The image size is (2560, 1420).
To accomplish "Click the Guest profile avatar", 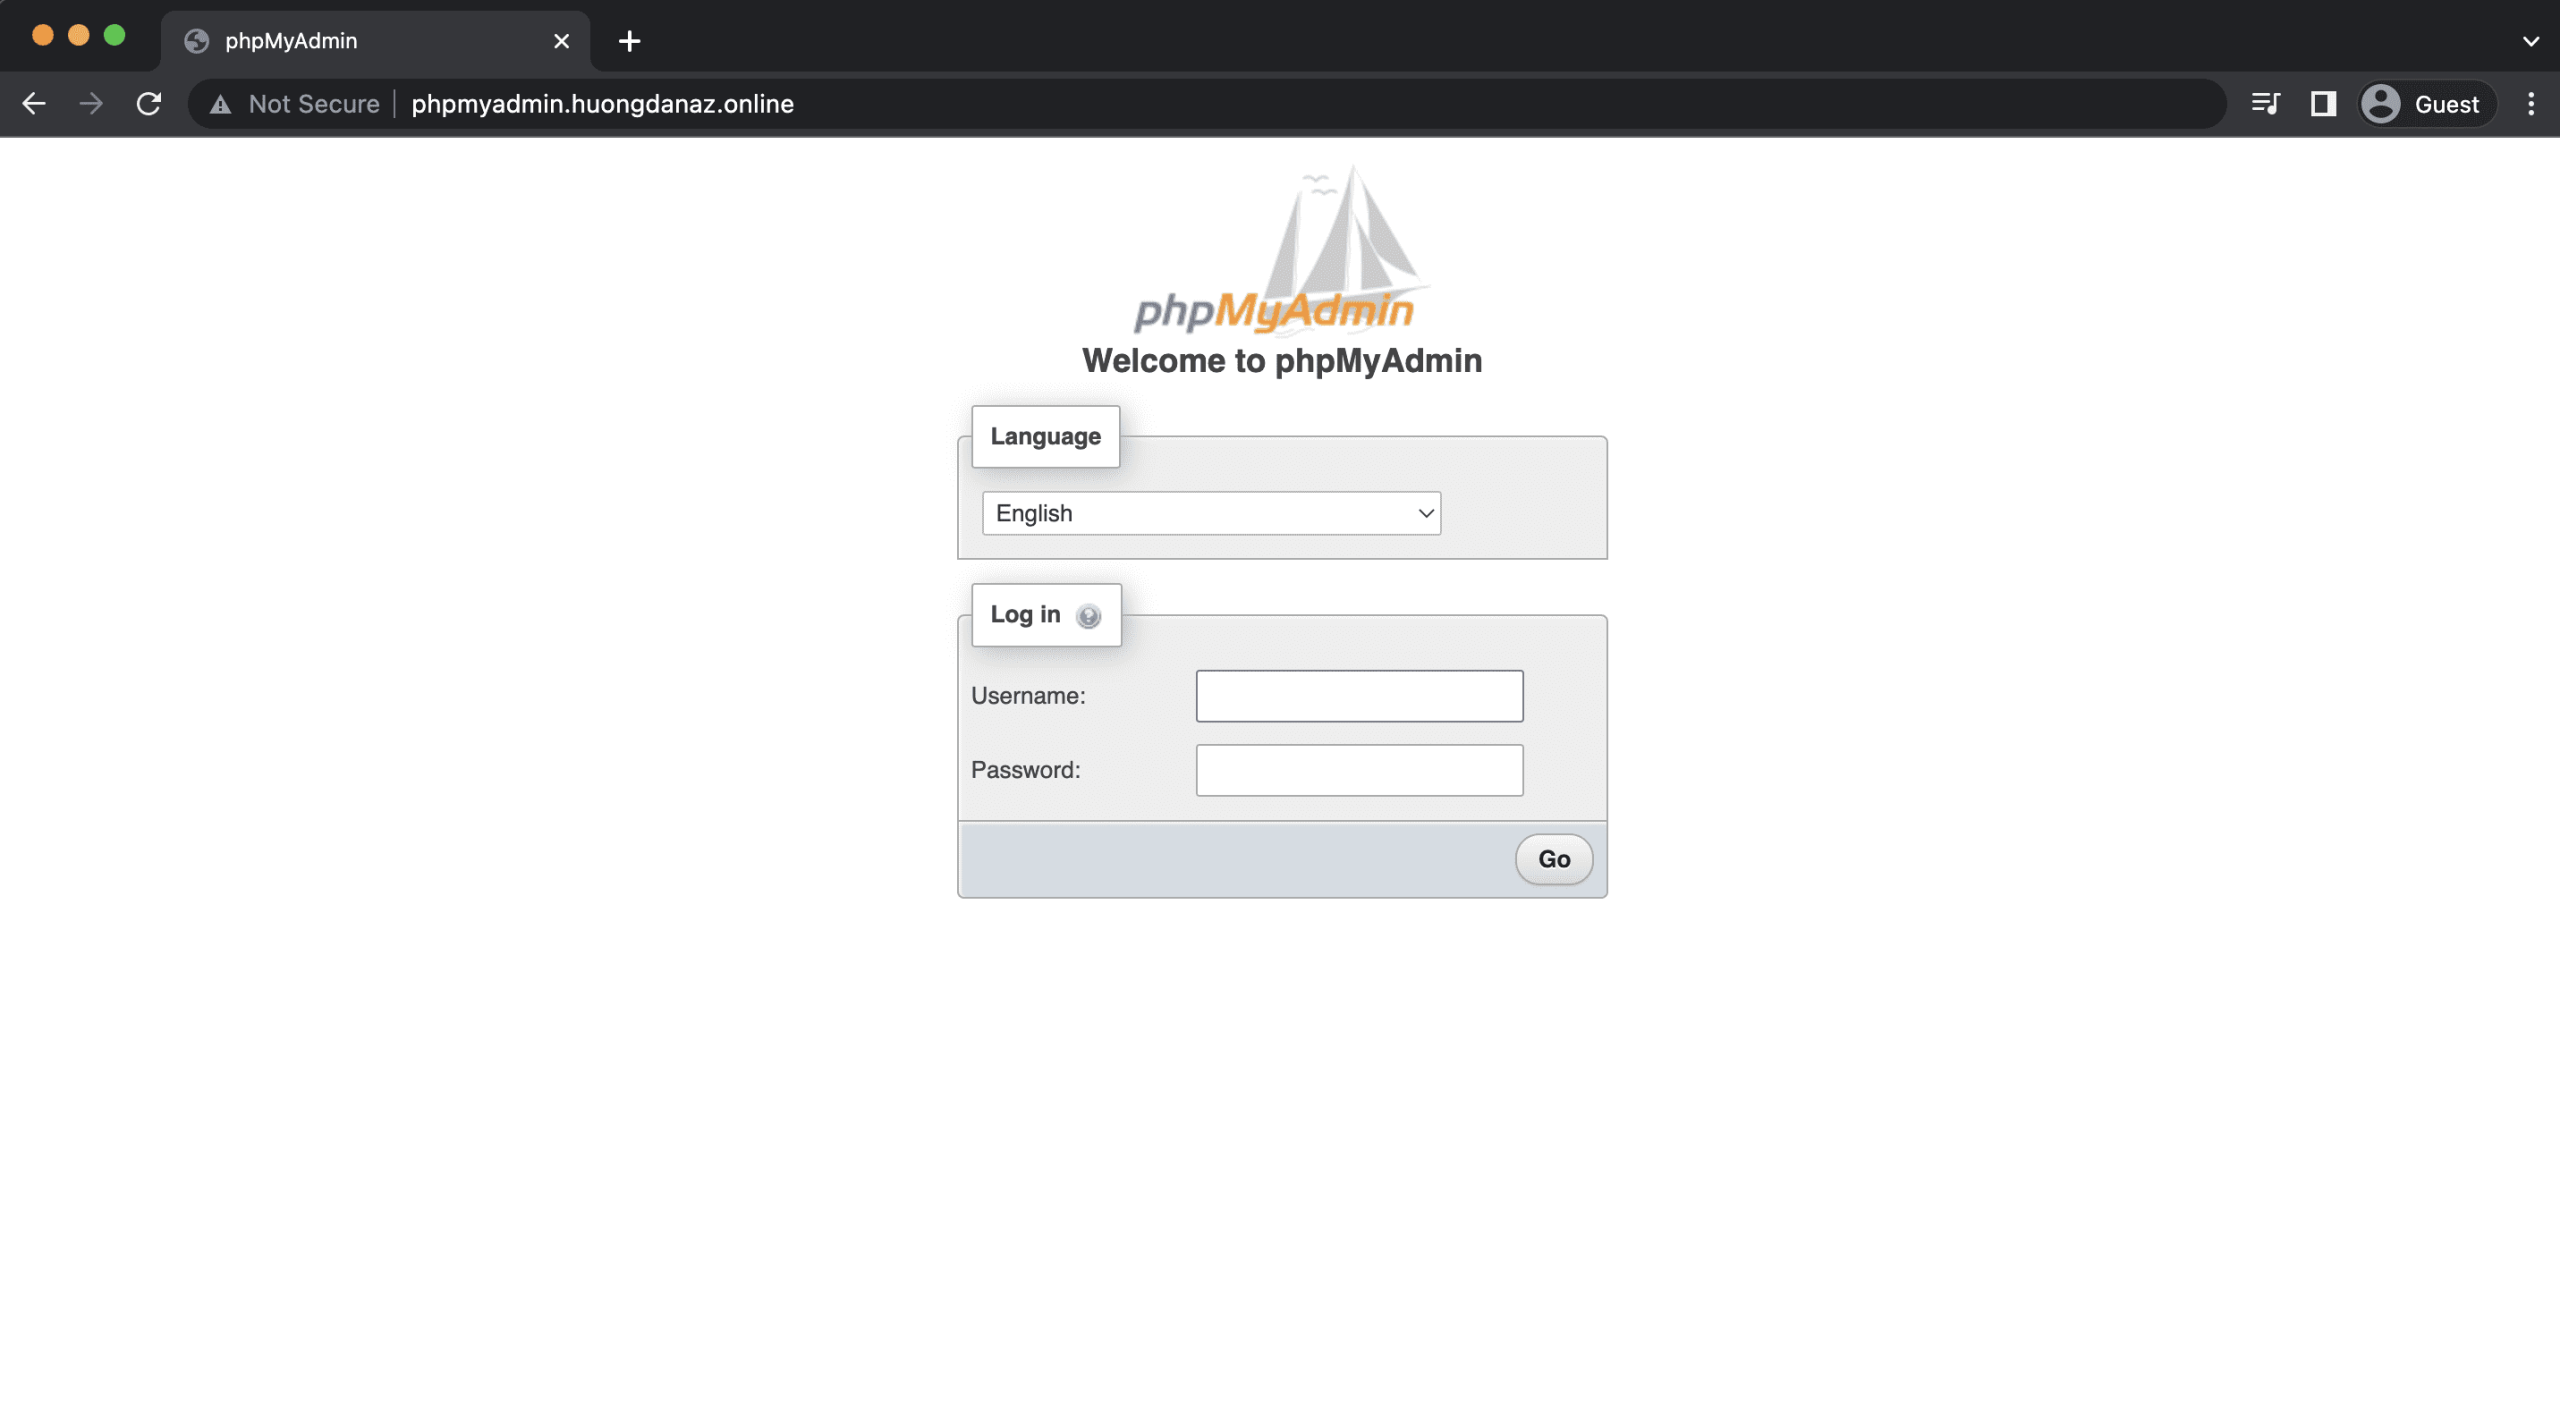I will (2383, 103).
